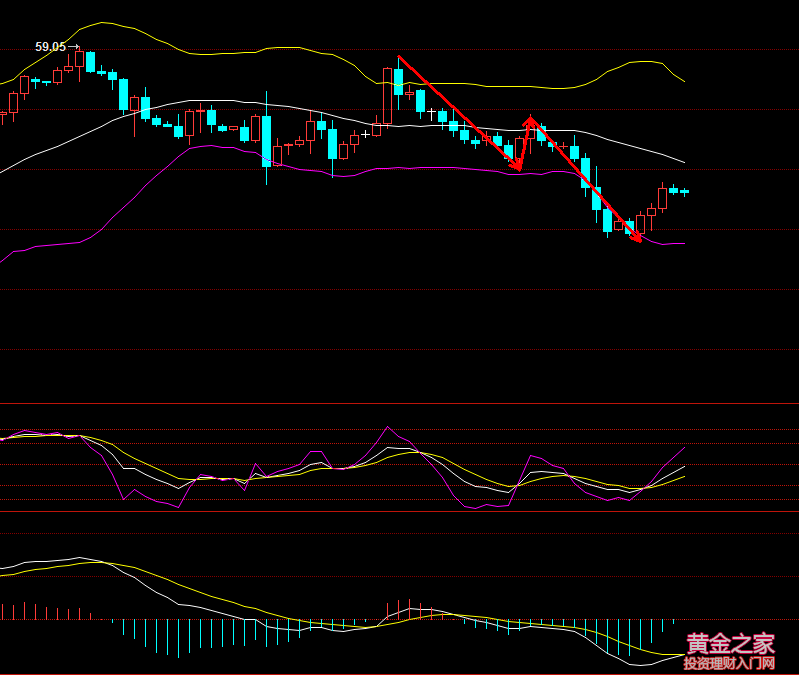Click the right end of the white middle band
The height and width of the screenshot is (675, 799).
tap(684, 162)
